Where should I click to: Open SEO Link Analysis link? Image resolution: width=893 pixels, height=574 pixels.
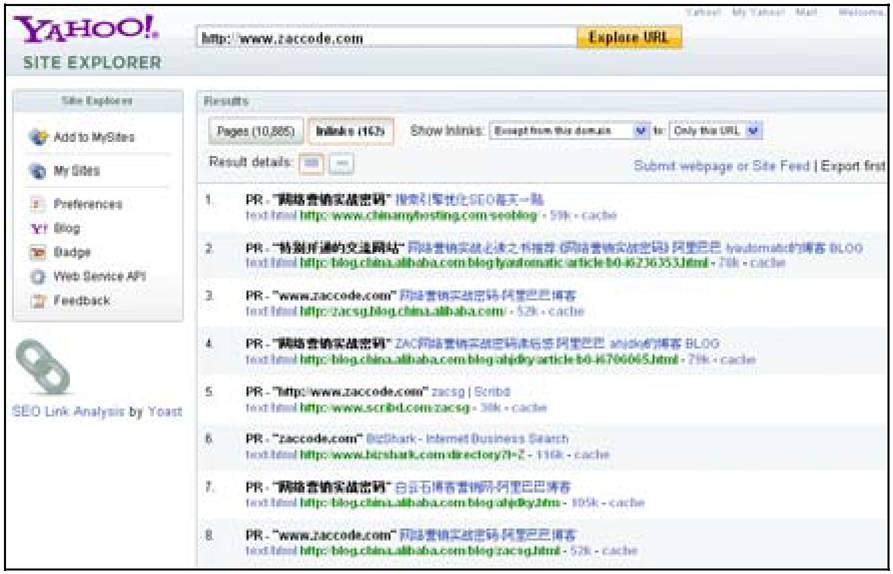click(x=68, y=411)
